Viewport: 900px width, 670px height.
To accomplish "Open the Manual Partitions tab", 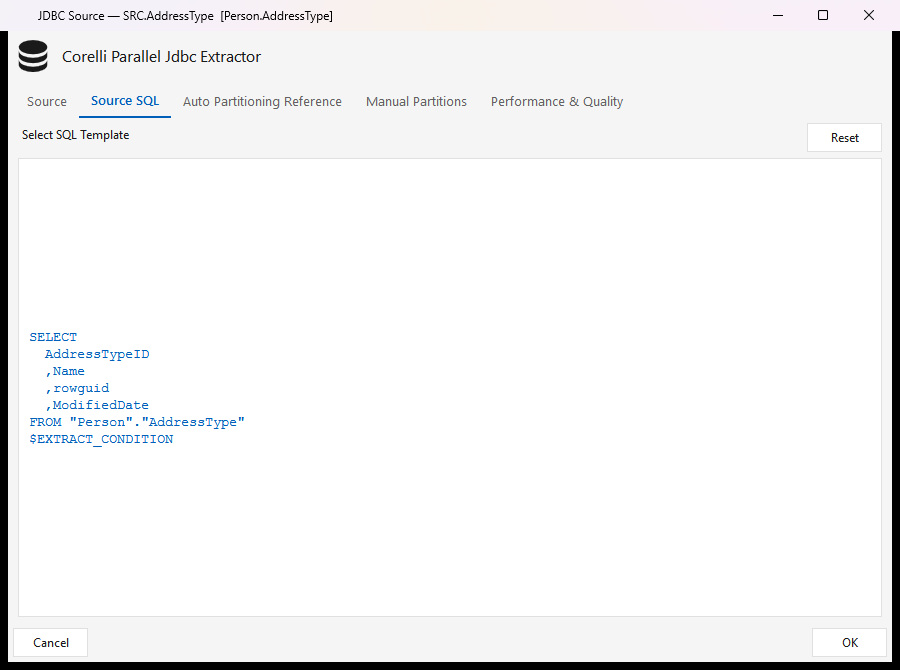I will (x=416, y=102).
